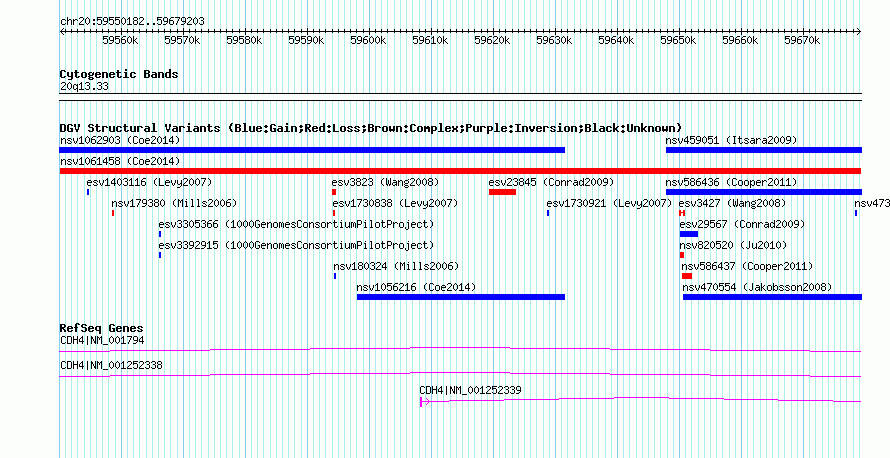Screen dimensions: 890x458
Task: Click the esv3305366 1000Genomes label
Action: (296, 224)
